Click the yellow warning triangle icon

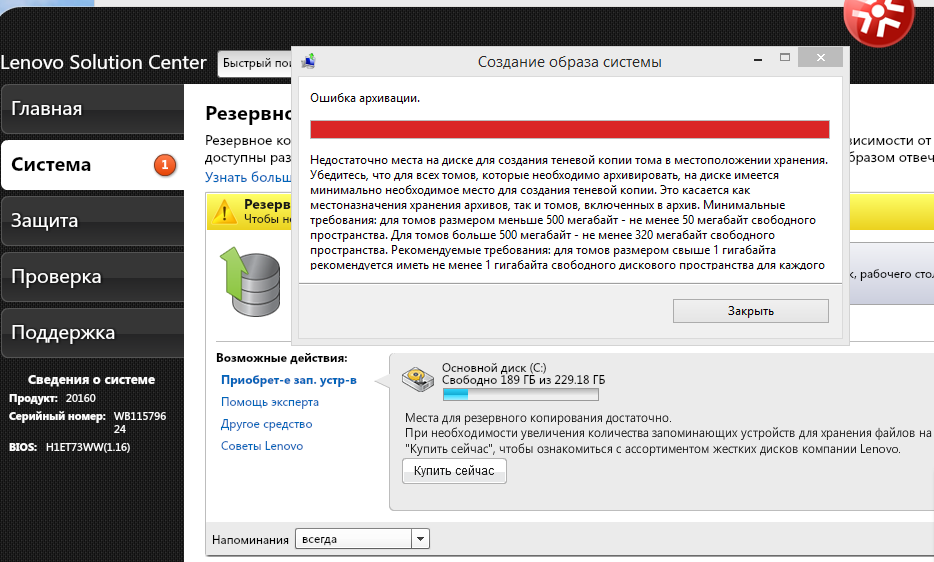point(225,212)
